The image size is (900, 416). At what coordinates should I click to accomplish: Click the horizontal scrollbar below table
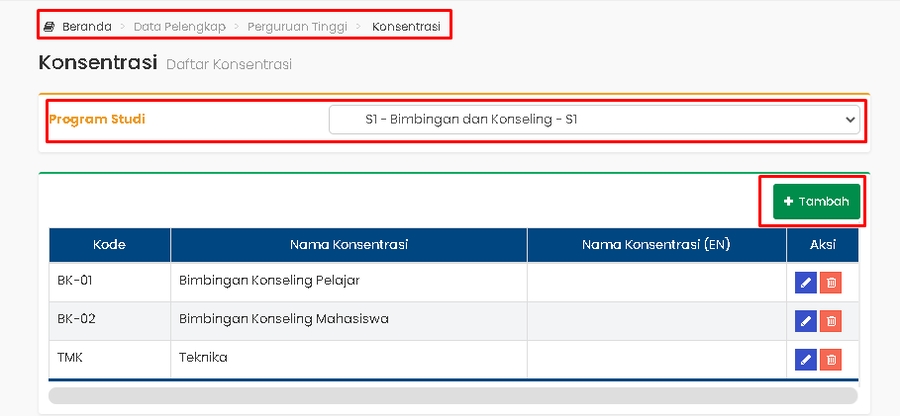tap(453, 395)
